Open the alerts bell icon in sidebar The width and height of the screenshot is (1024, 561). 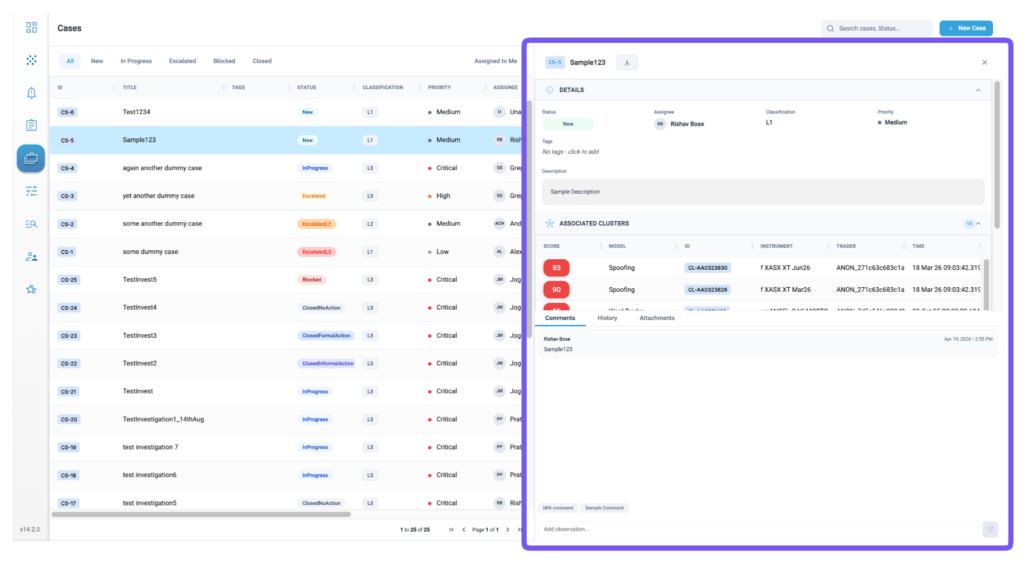click(x=31, y=93)
